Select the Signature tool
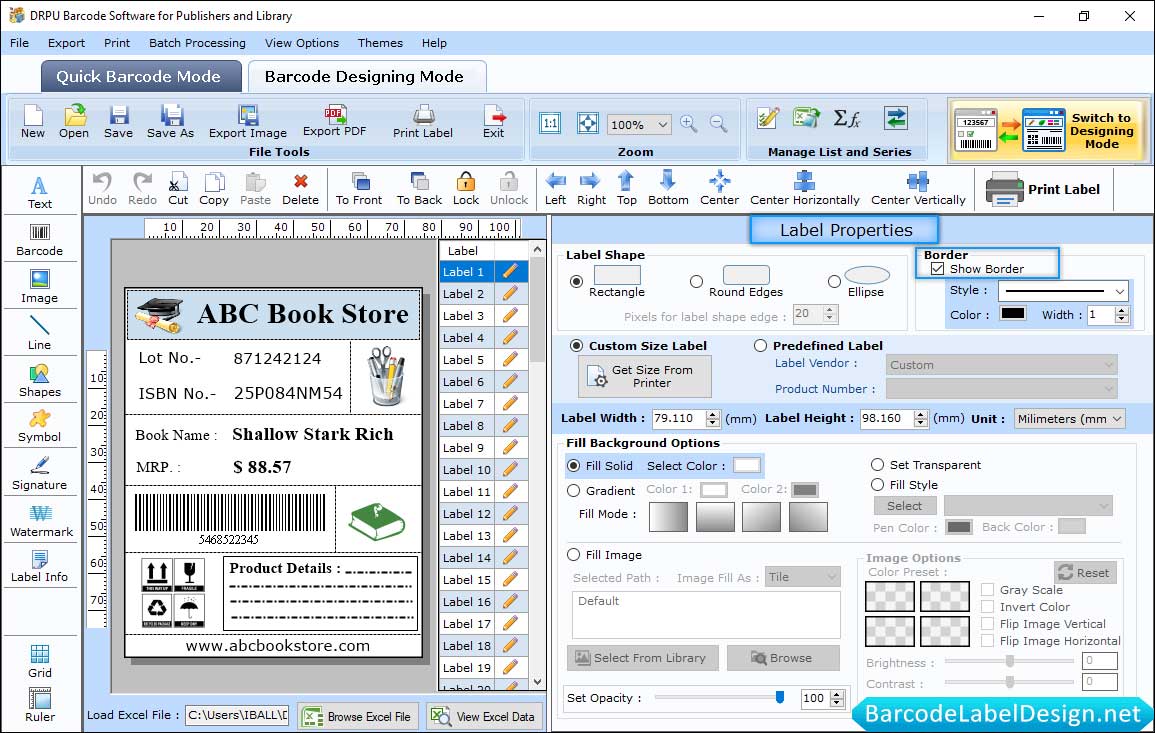The height and width of the screenshot is (733, 1155). coord(40,473)
